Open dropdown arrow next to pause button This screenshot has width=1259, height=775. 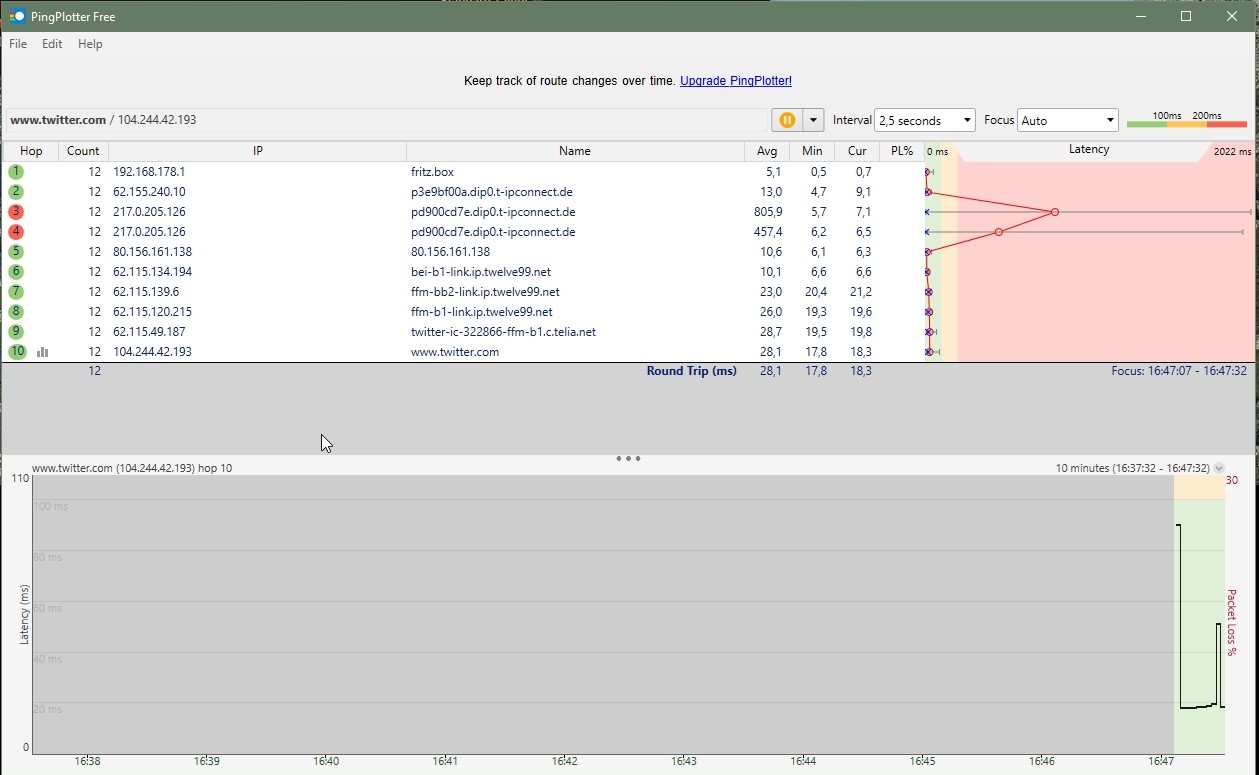(x=813, y=120)
